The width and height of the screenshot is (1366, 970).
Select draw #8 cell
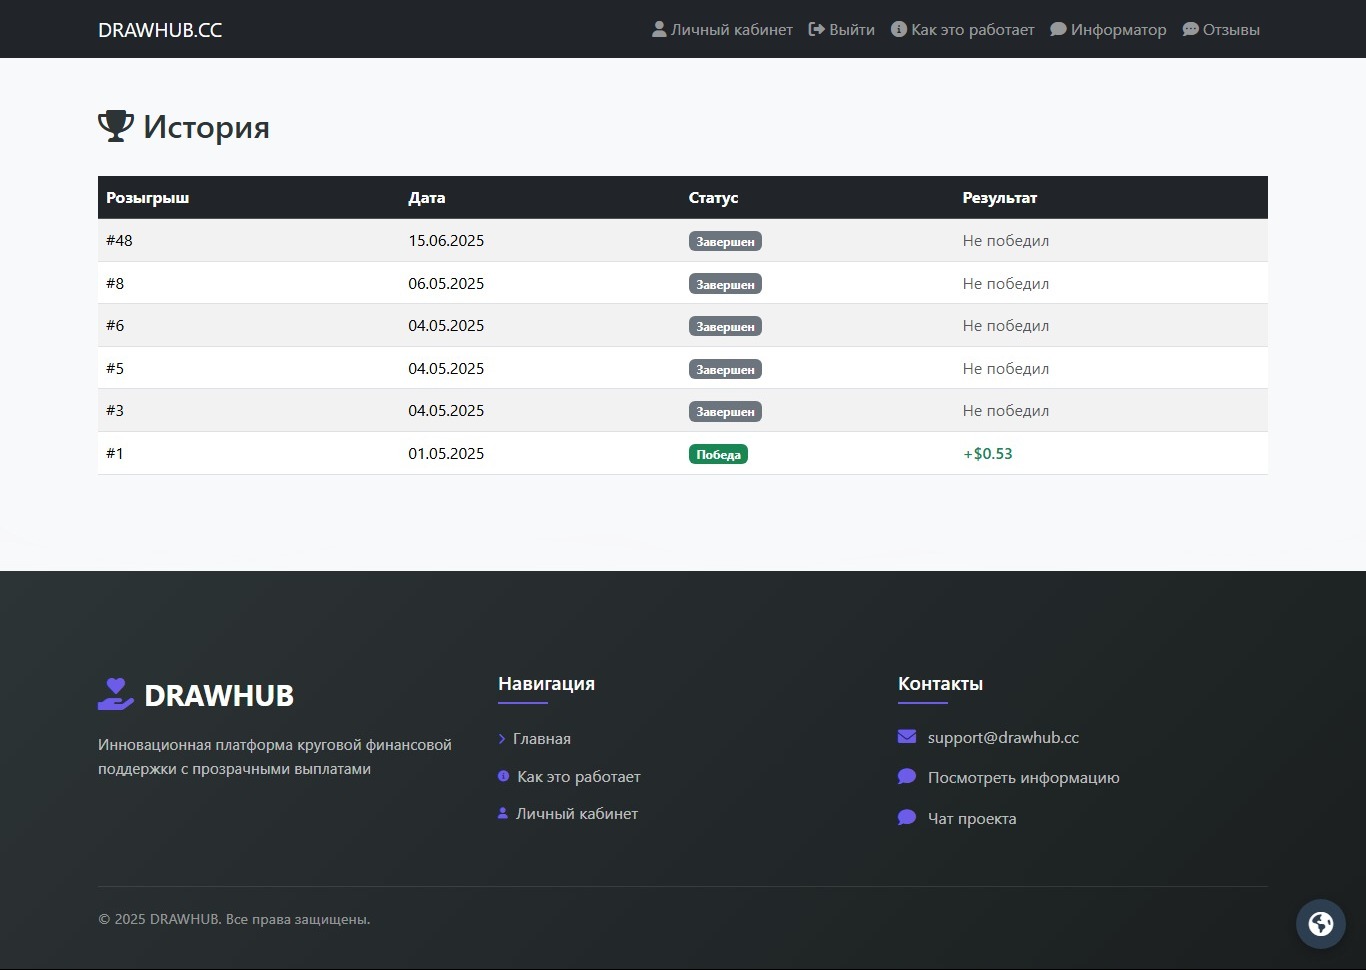115,283
